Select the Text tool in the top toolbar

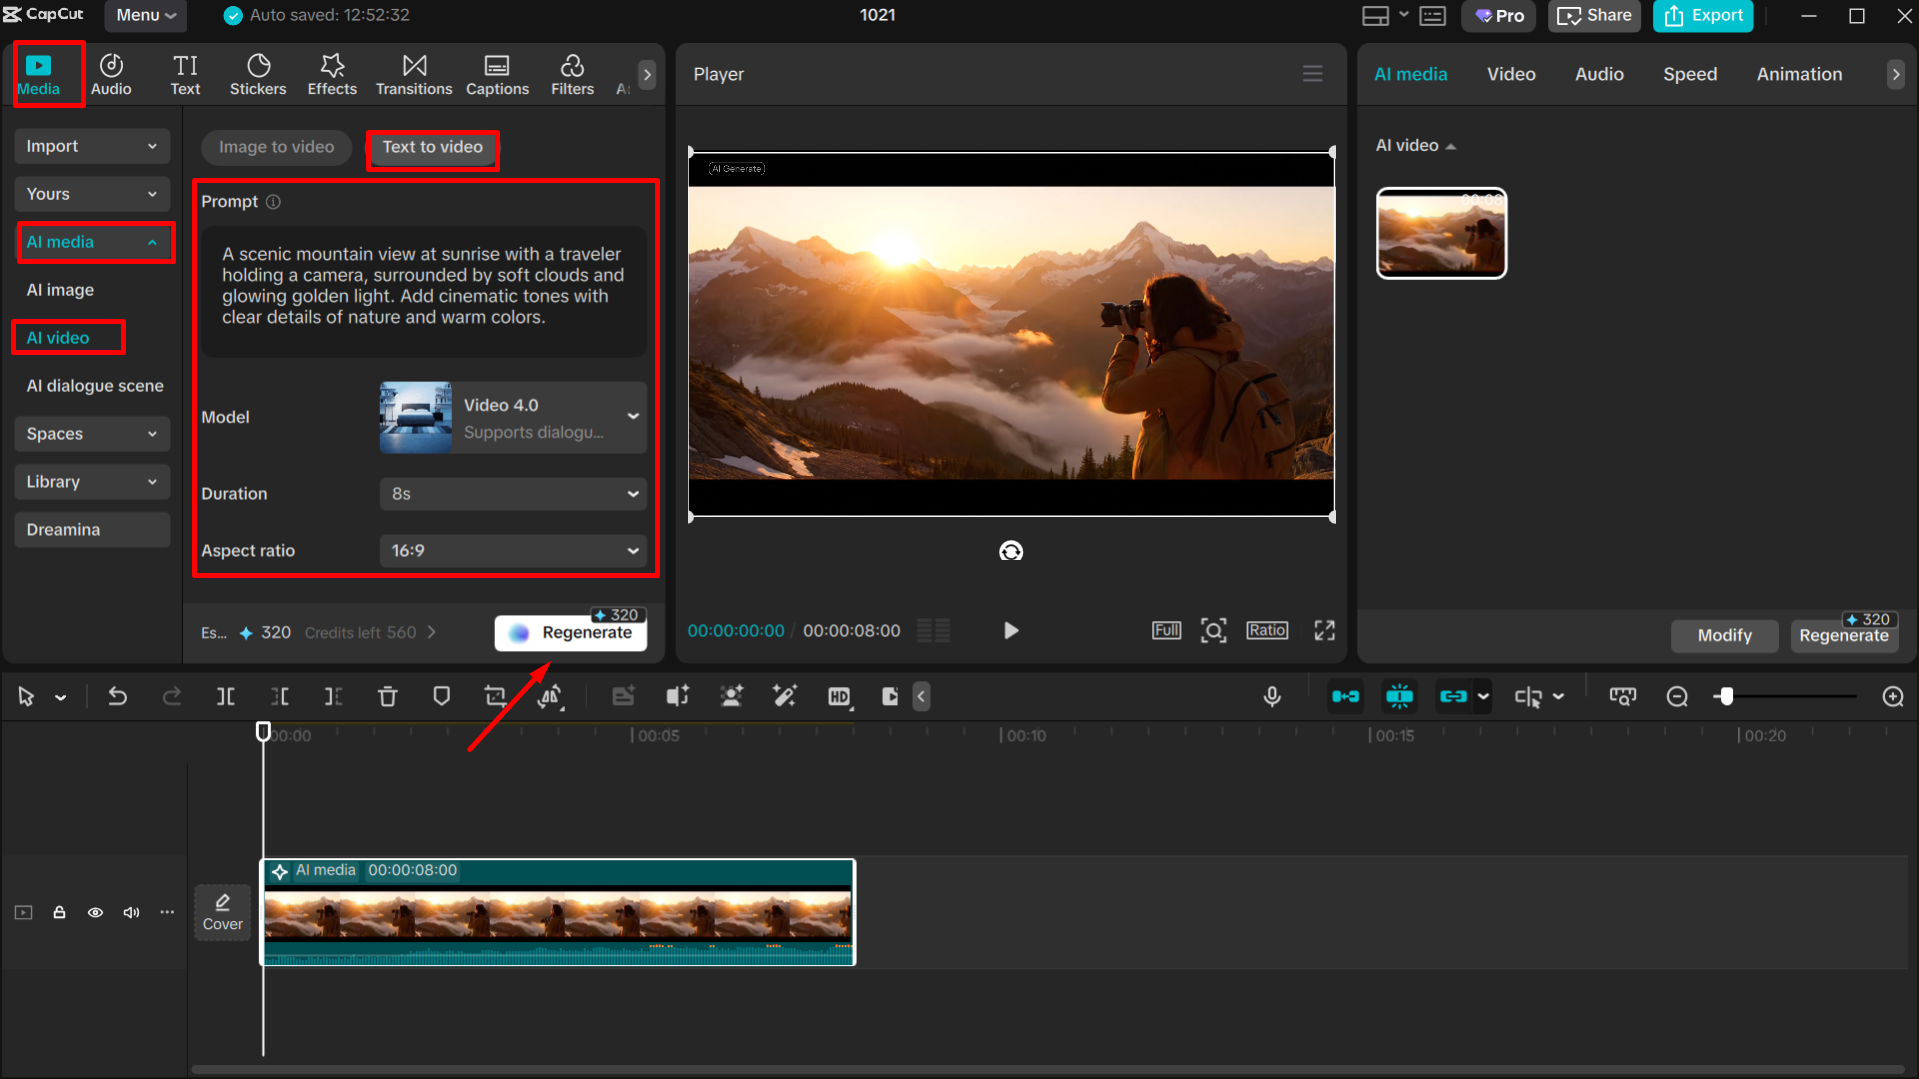pos(185,73)
